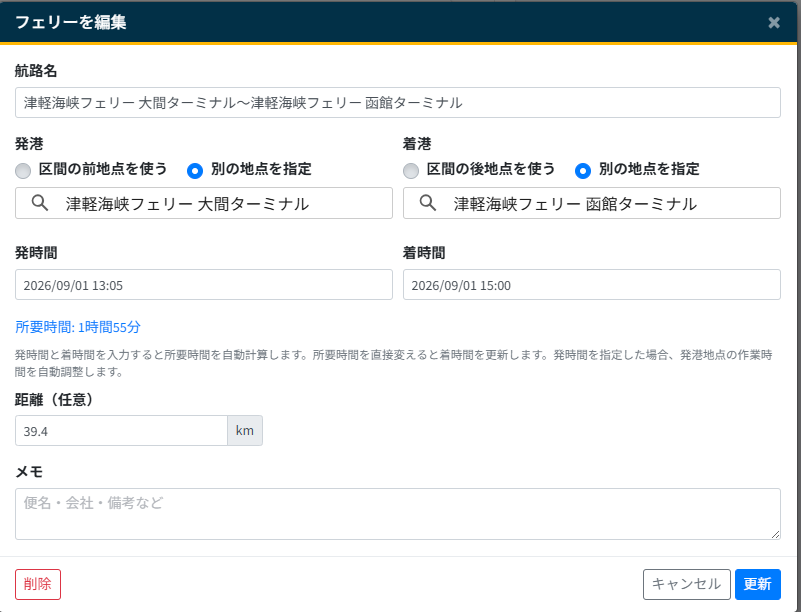Click arrival port field 函館ターミナル
Screen dimensions: 801x612
592,203
